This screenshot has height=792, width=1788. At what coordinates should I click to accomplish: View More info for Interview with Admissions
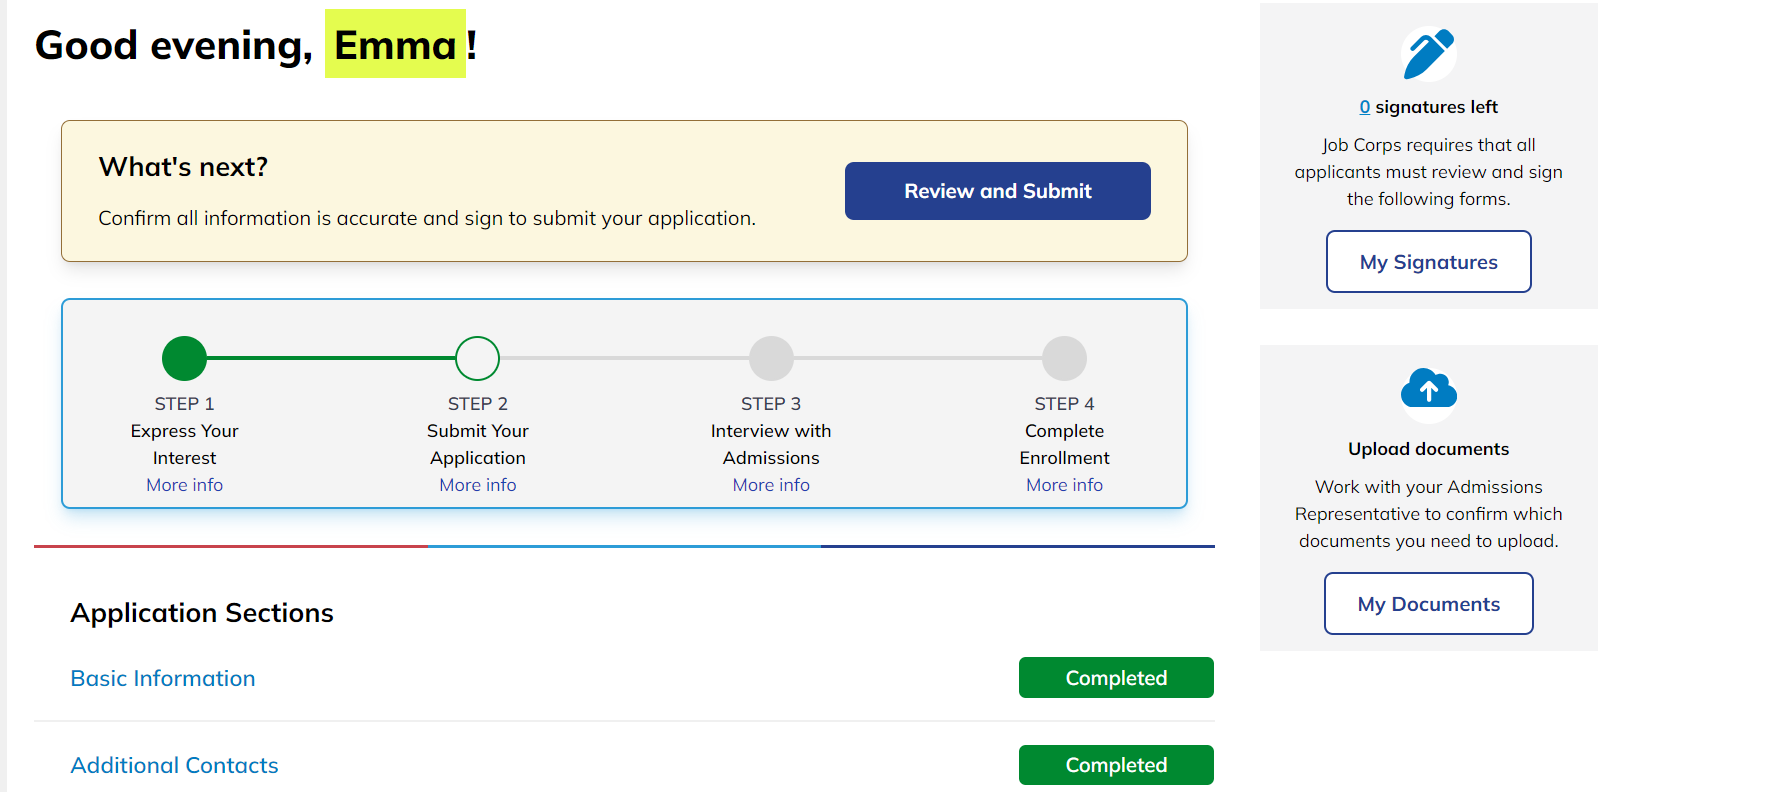point(771,485)
